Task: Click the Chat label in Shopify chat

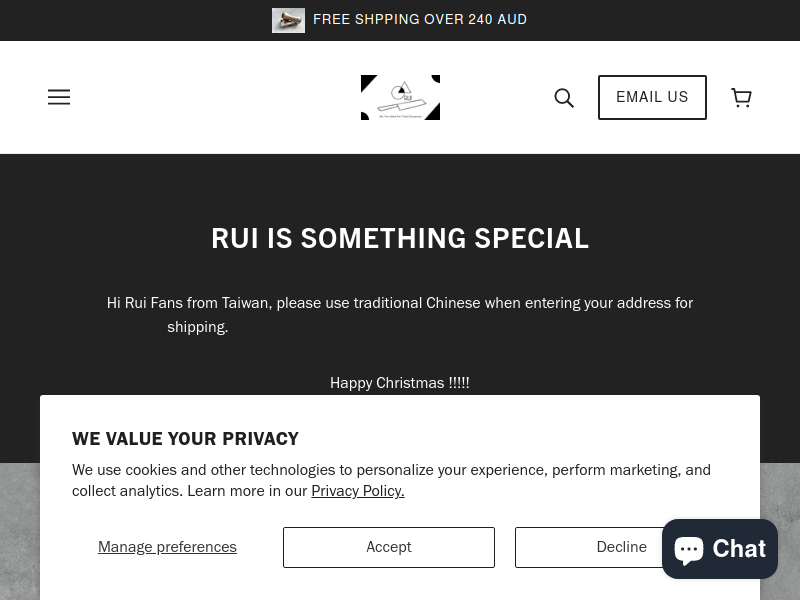Action: (739, 549)
